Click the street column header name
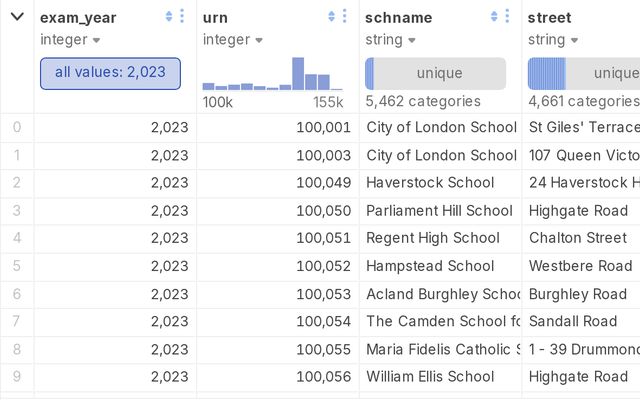Viewport: 640px width, 400px height. click(x=549, y=17)
